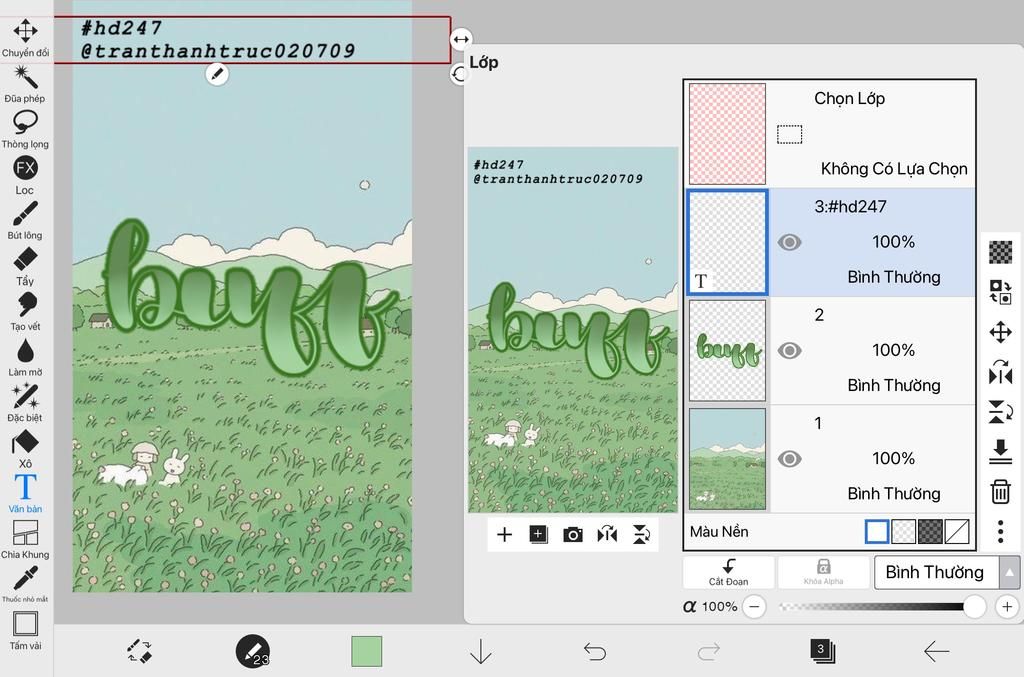Open the current green color swatch
Screen dimensions: 1024x677
coord(366,651)
